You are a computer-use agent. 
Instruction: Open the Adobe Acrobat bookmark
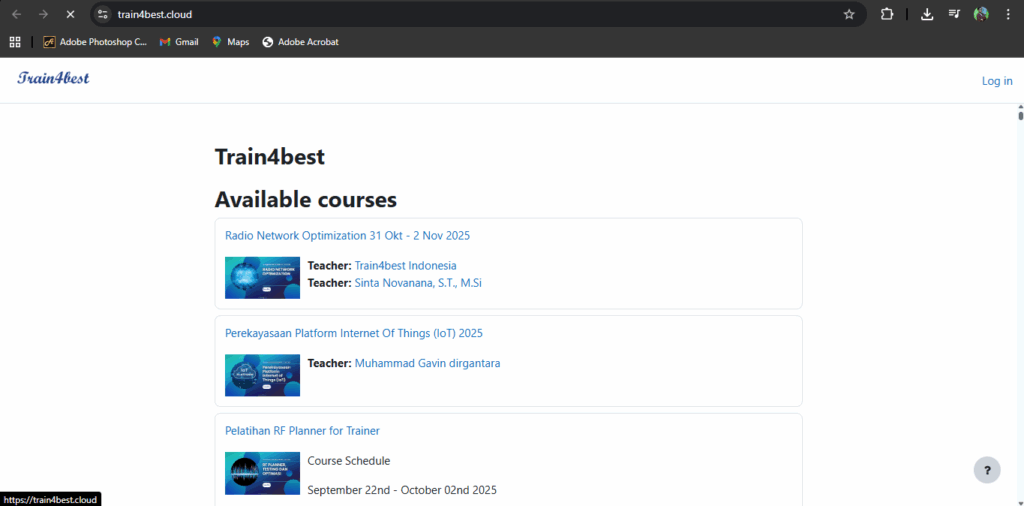click(300, 42)
